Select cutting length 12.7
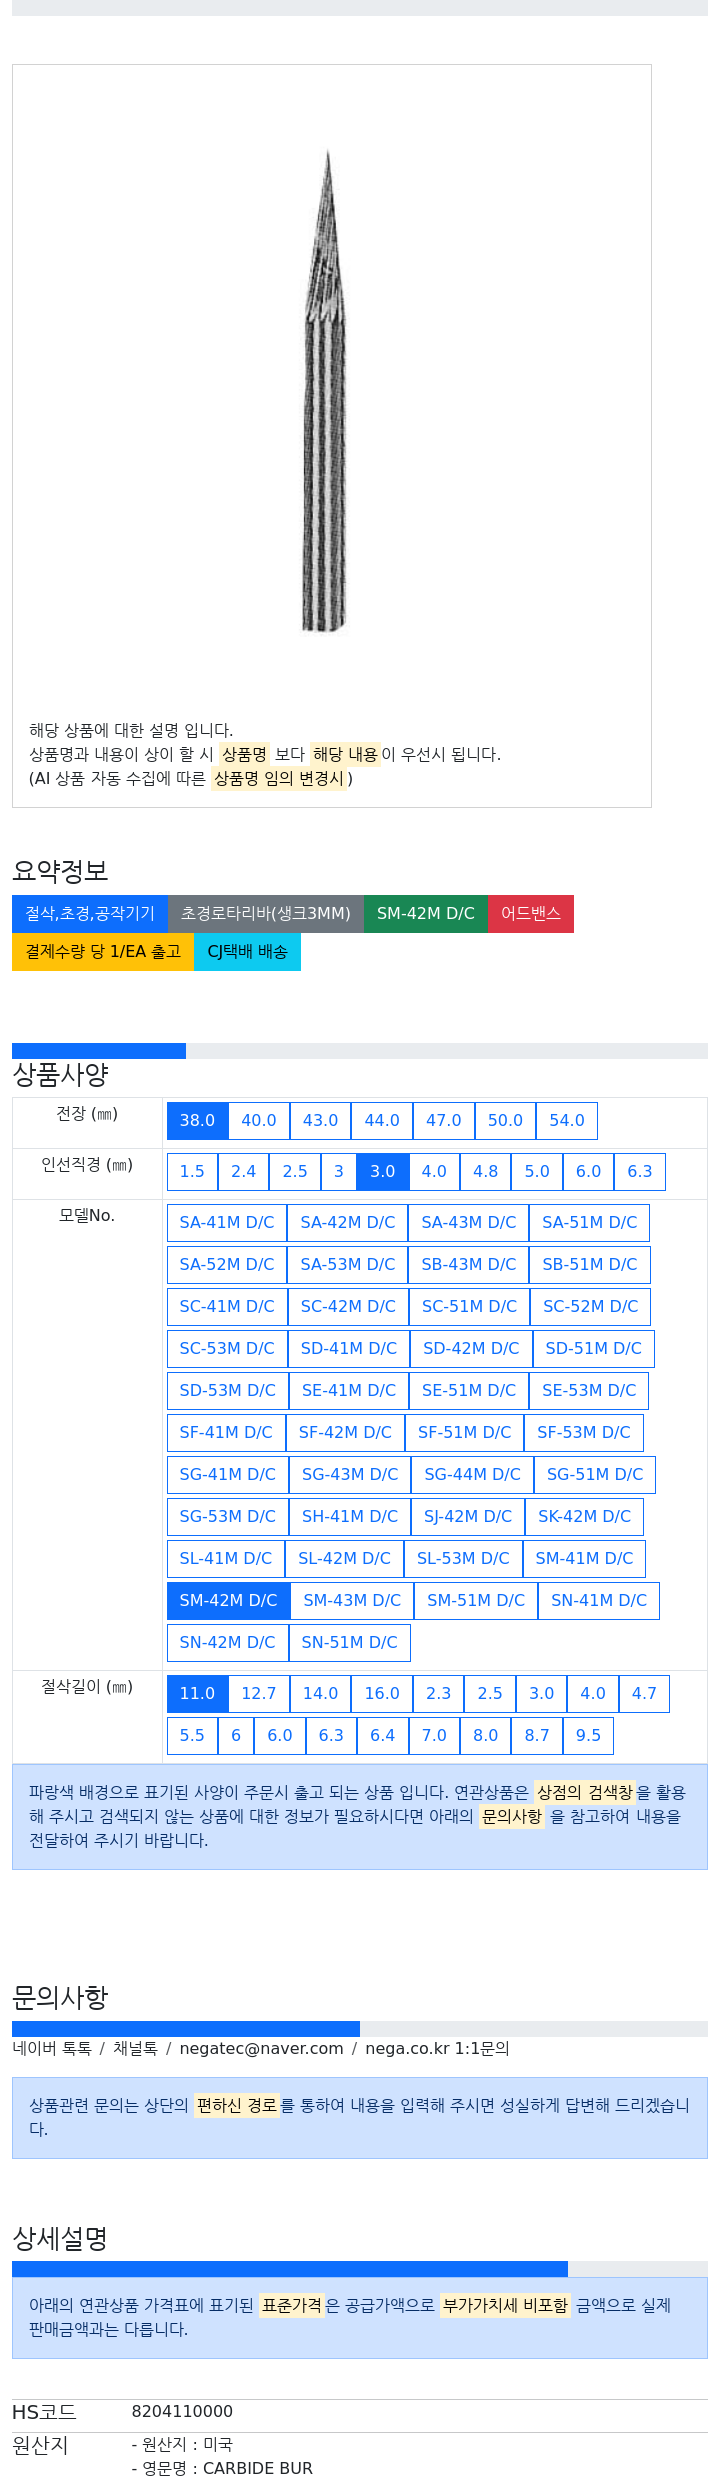The width and height of the screenshot is (720, 2481). (259, 1694)
